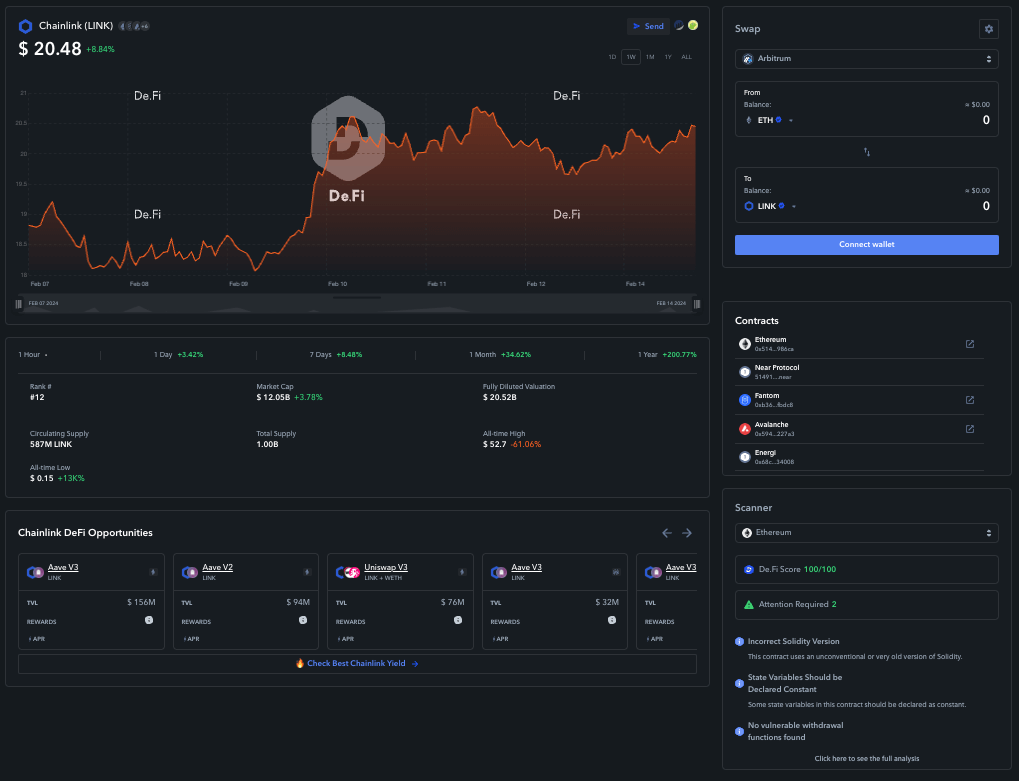Image resolution: width=1019 pixels, height=781 pixels.
Task: Click the green circle icon beside Send
Action: click(693, 25)
